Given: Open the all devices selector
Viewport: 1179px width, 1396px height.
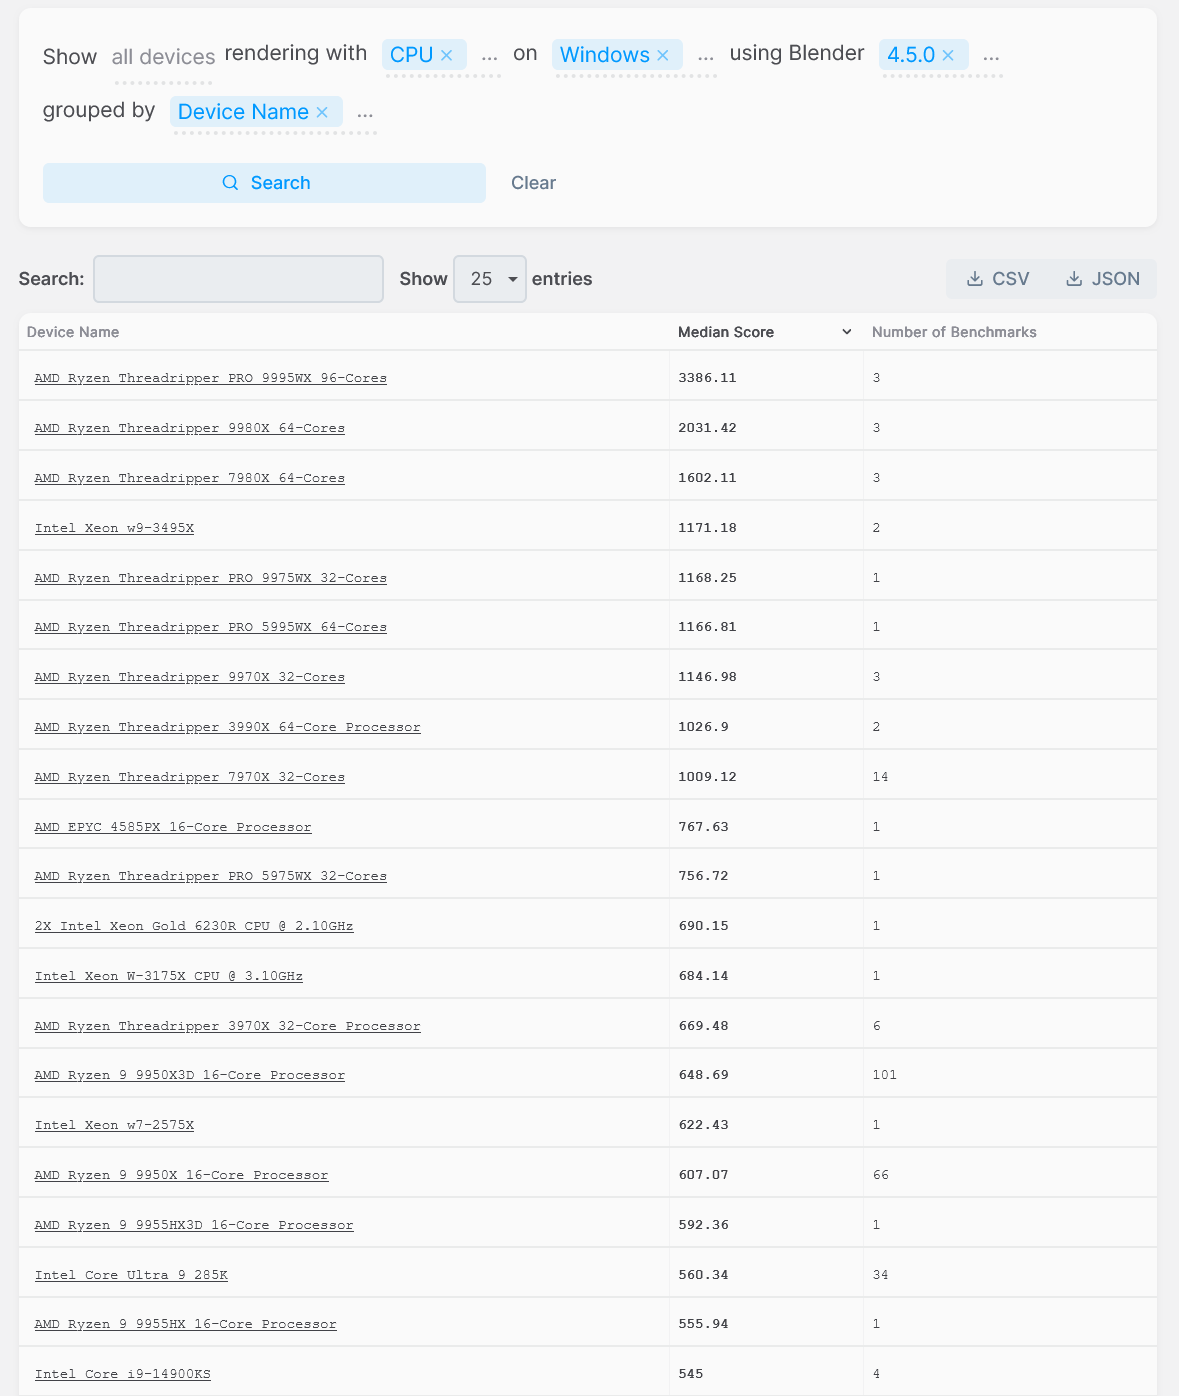Looking at the screenshot, I should tap(163, 57).
